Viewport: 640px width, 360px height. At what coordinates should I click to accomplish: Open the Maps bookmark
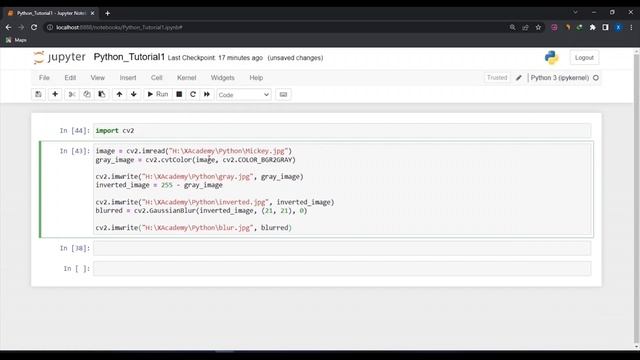tap(16, 40)
